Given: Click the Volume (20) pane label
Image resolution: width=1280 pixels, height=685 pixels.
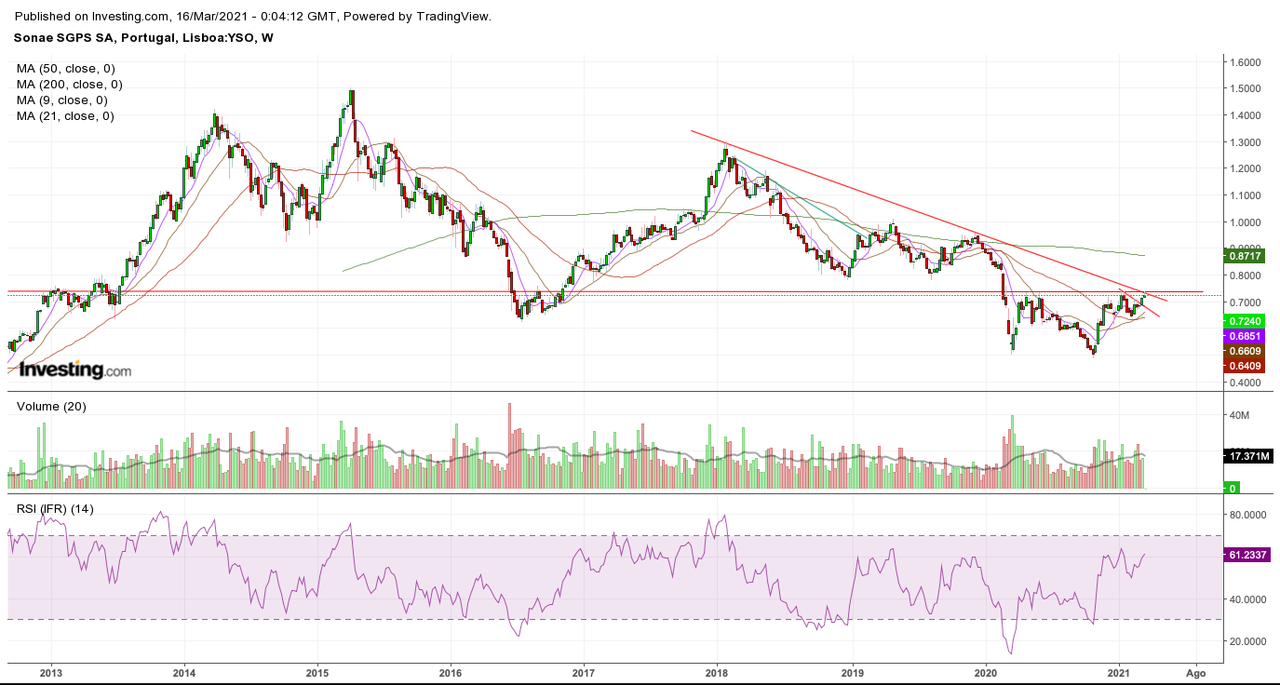Looking at the screenshot, I should (x=50, y=407).
